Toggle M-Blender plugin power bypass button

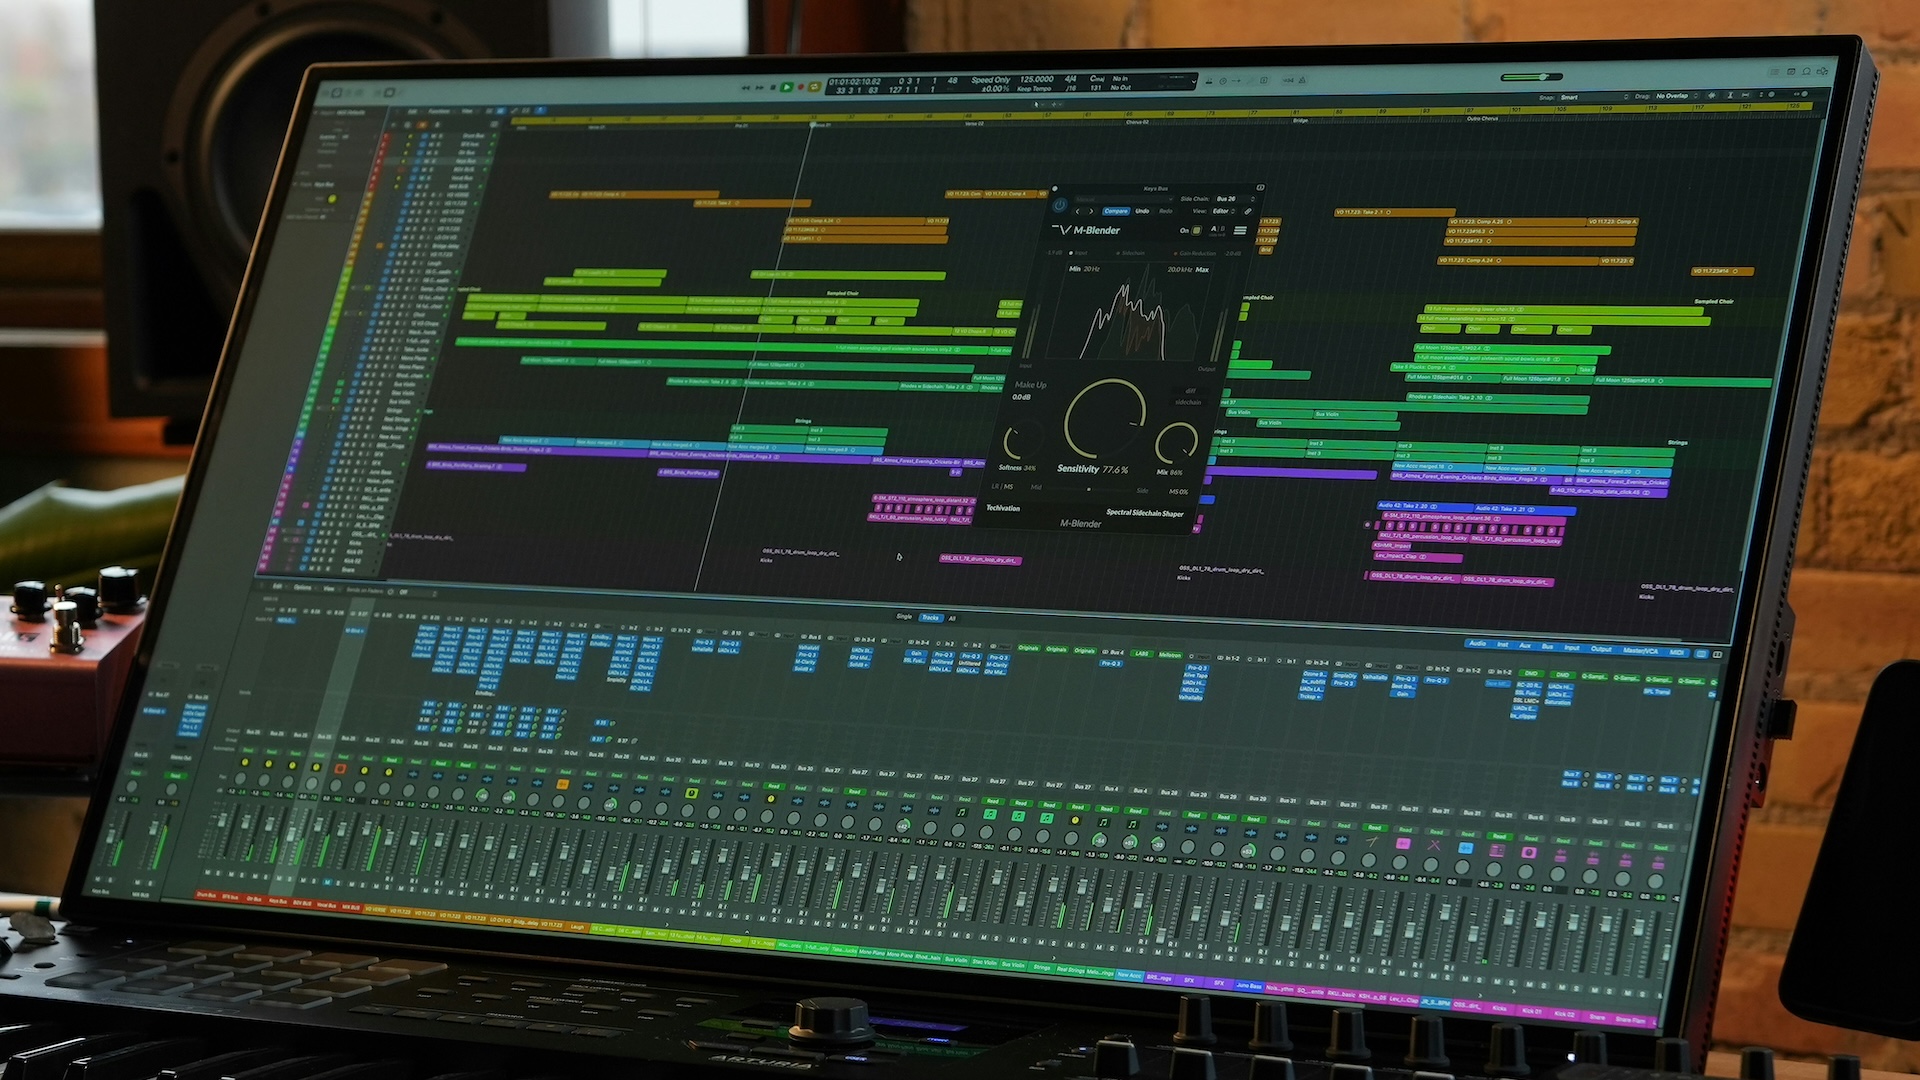coord(1060,205)
